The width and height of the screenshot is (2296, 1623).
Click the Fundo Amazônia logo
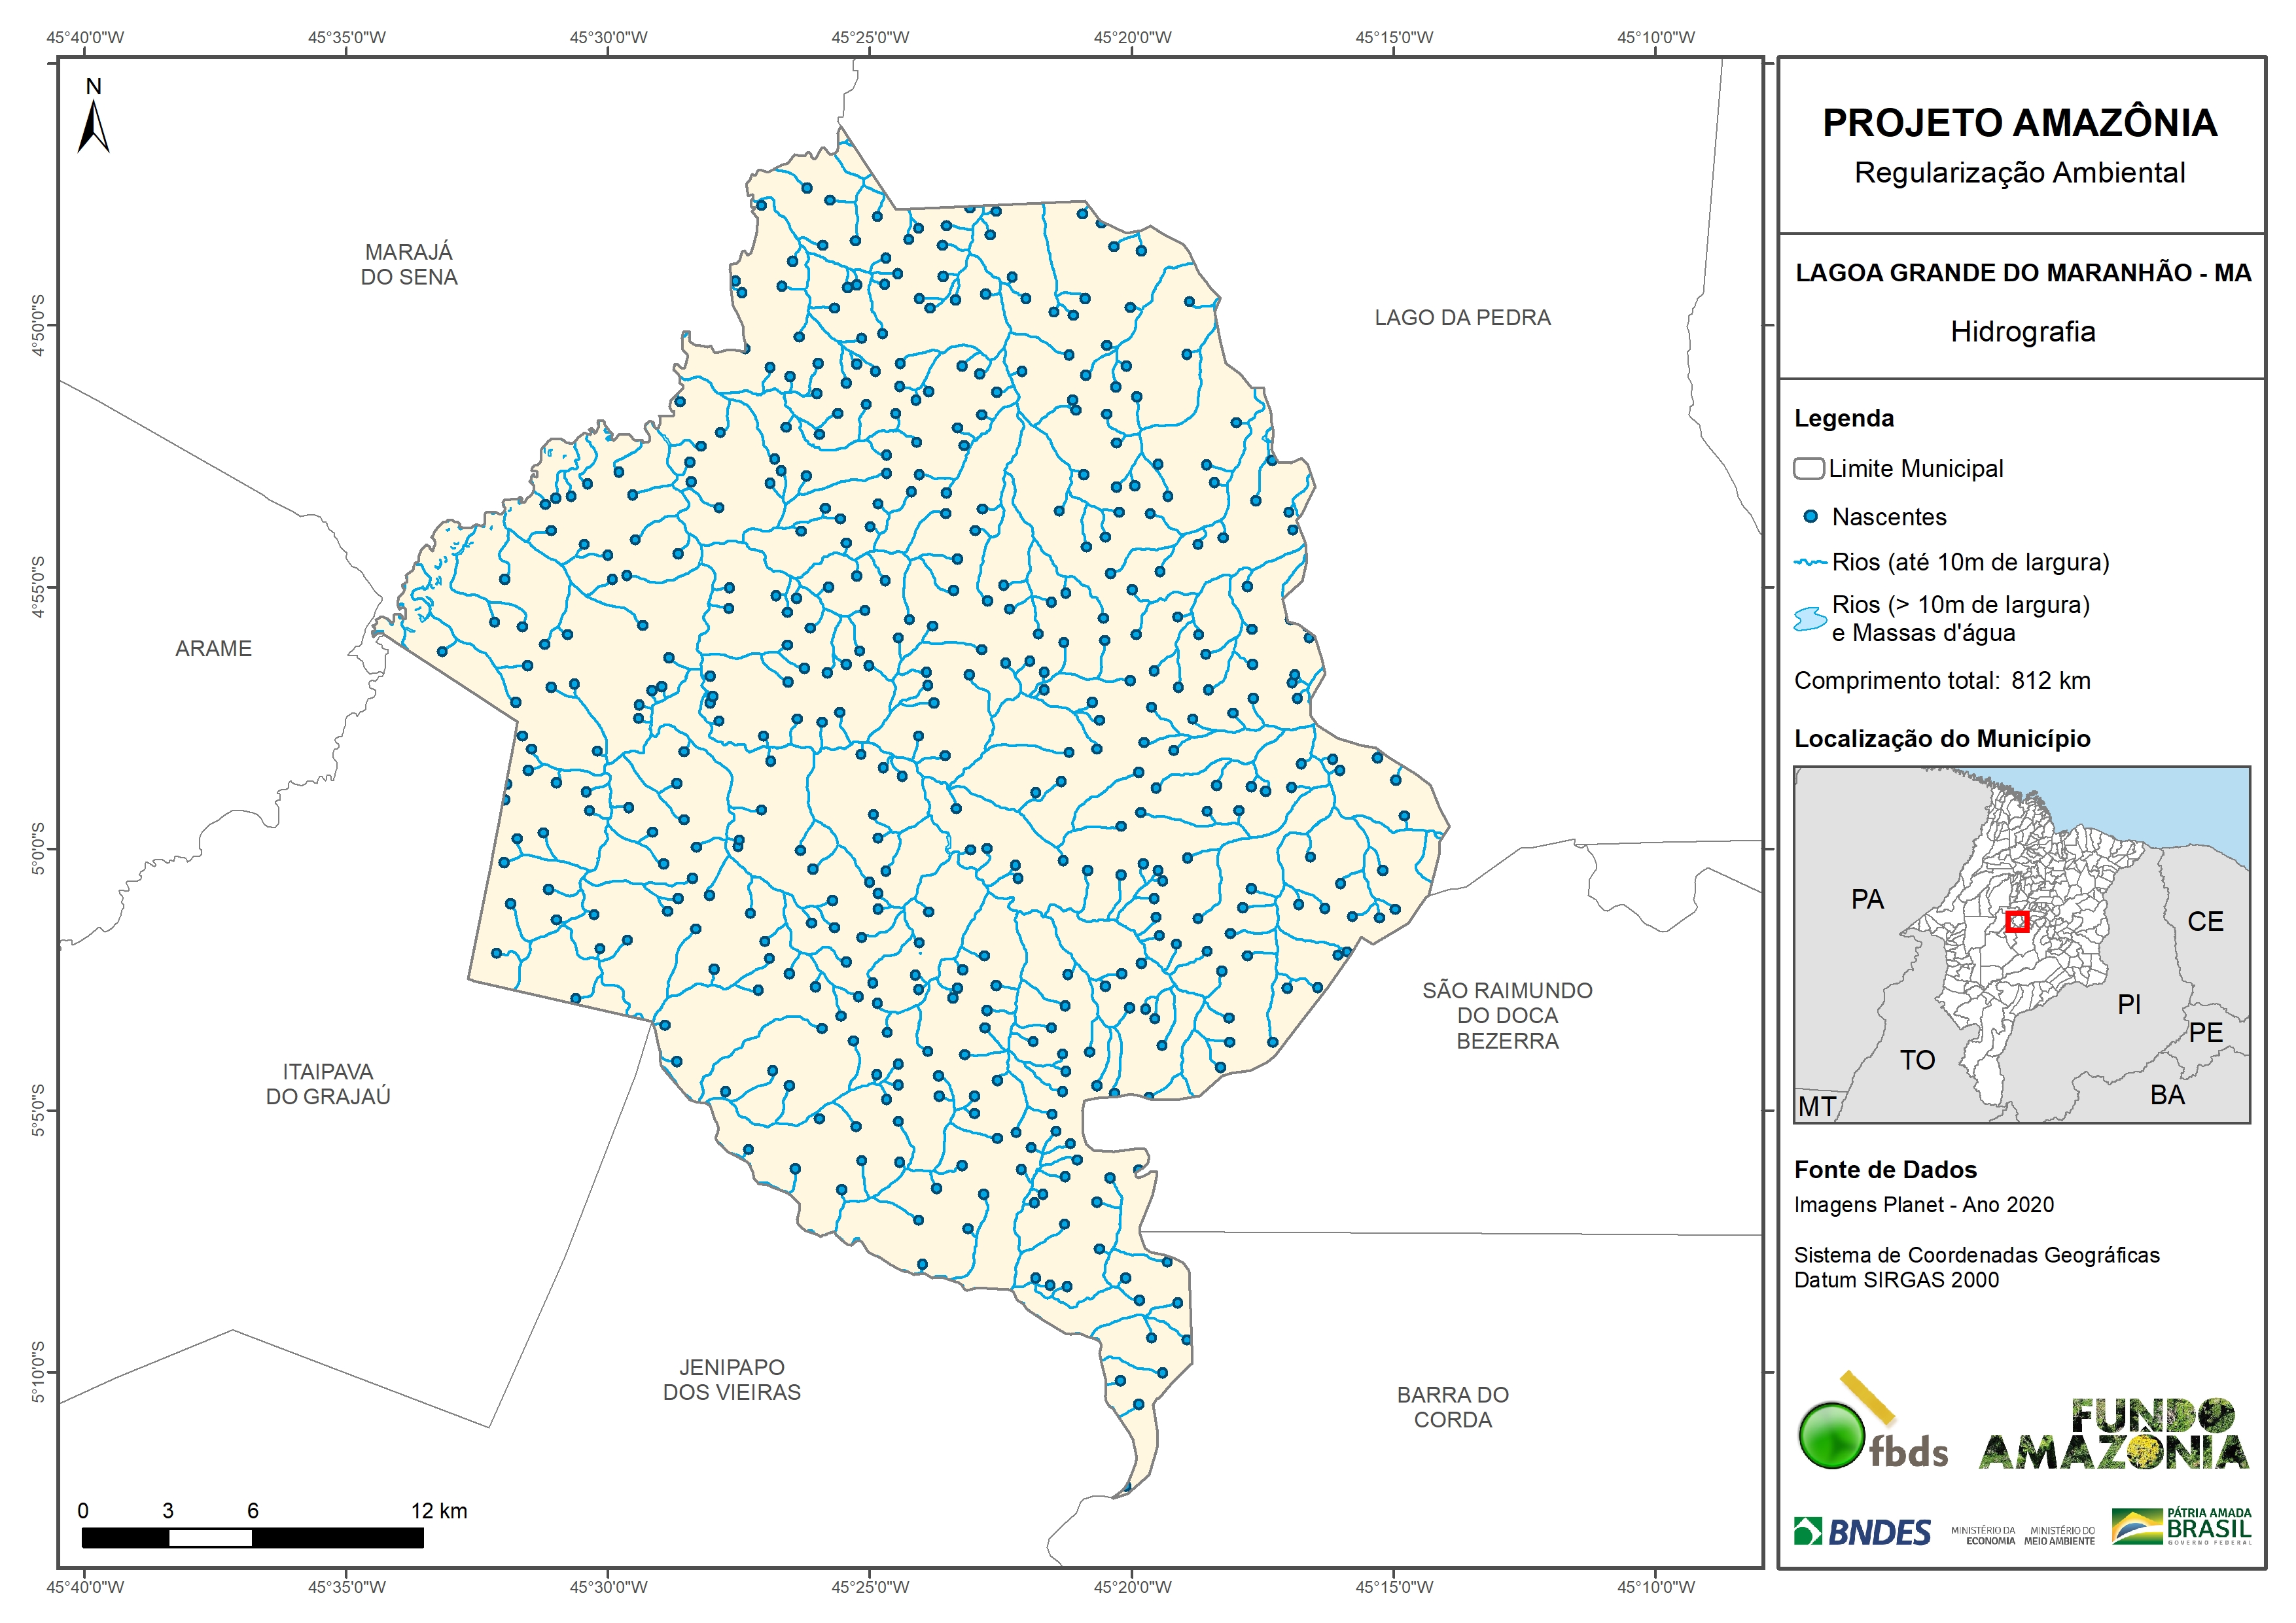pyautogui.click(x=2113, y=1435)
